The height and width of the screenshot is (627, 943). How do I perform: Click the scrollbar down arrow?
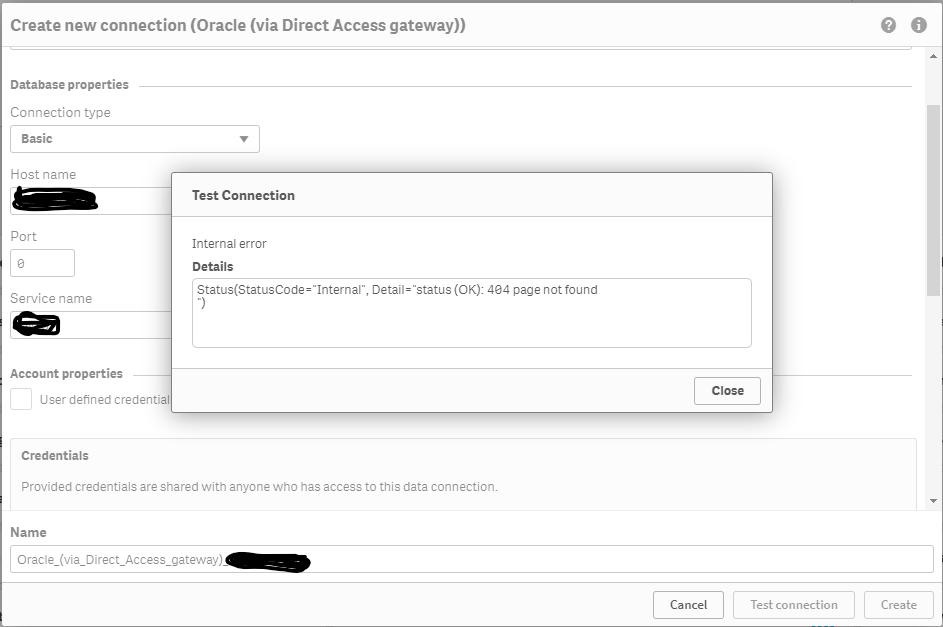click(934, 500)
